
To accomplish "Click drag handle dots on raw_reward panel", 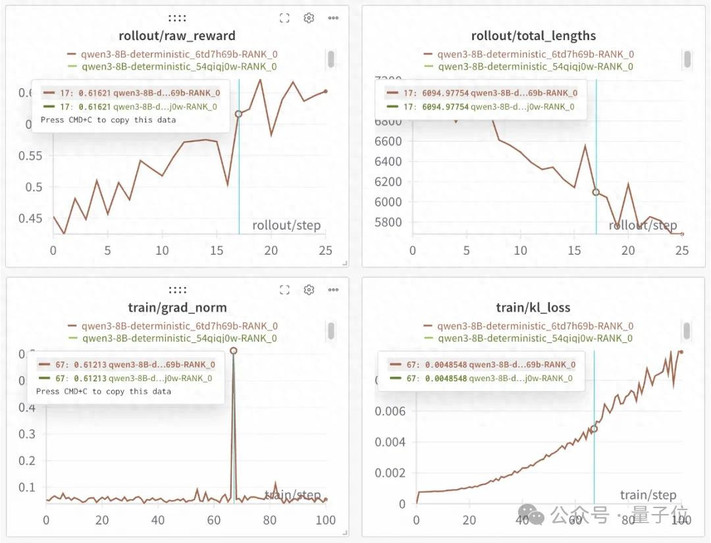I will click(x=177, y=18).
